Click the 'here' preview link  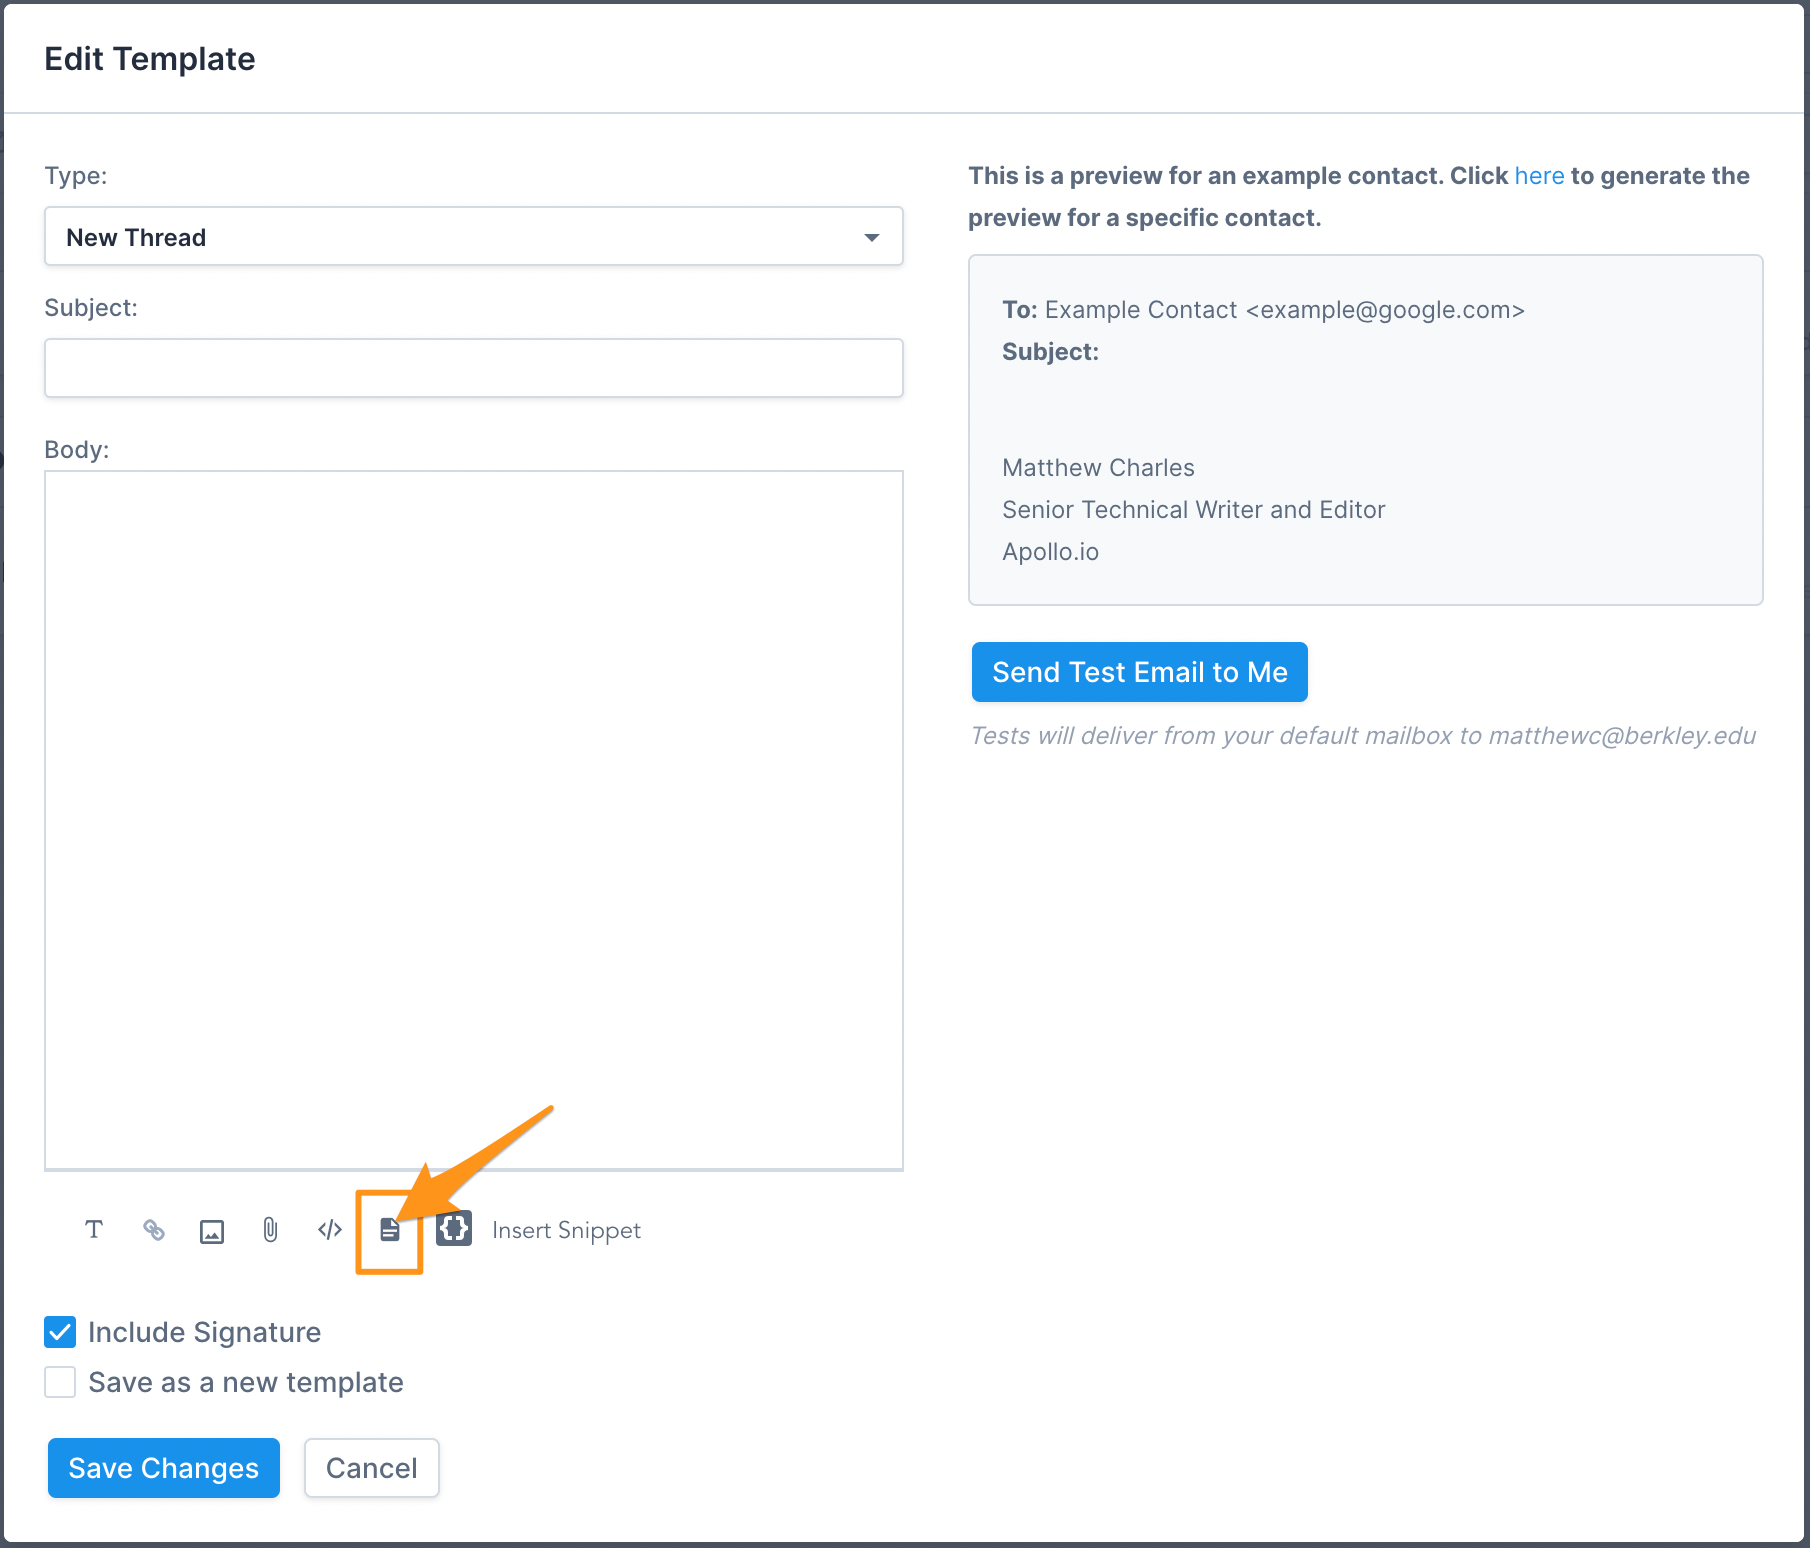[x=1539, y=176]
